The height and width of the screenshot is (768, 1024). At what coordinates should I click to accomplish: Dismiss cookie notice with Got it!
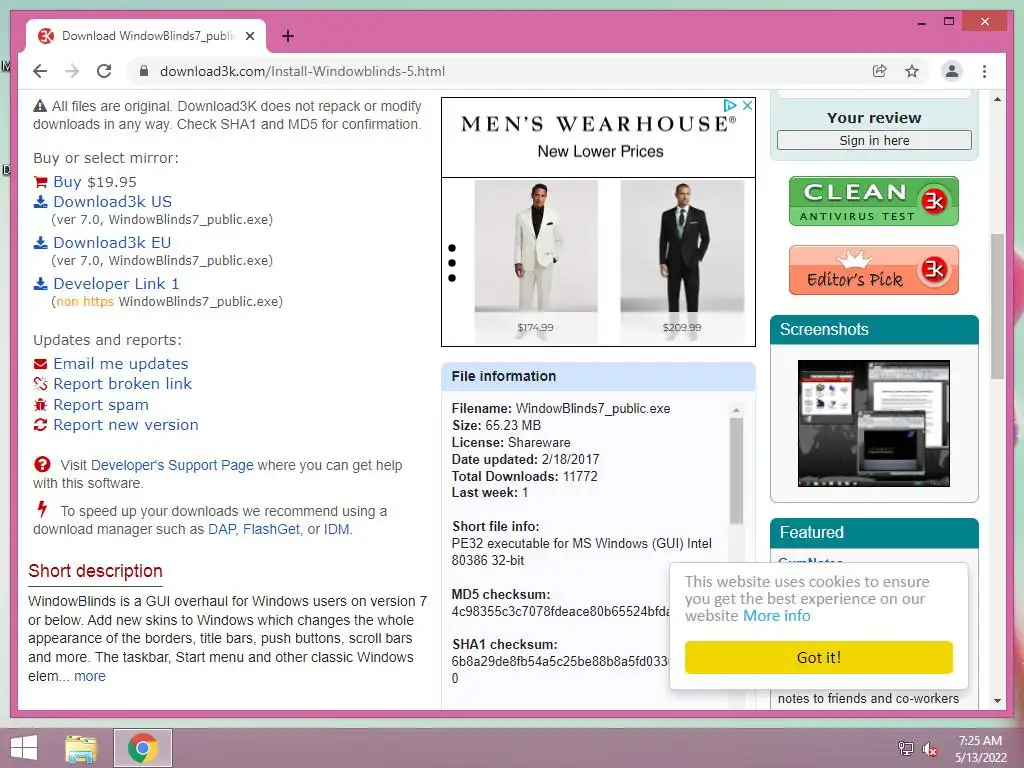818,657
